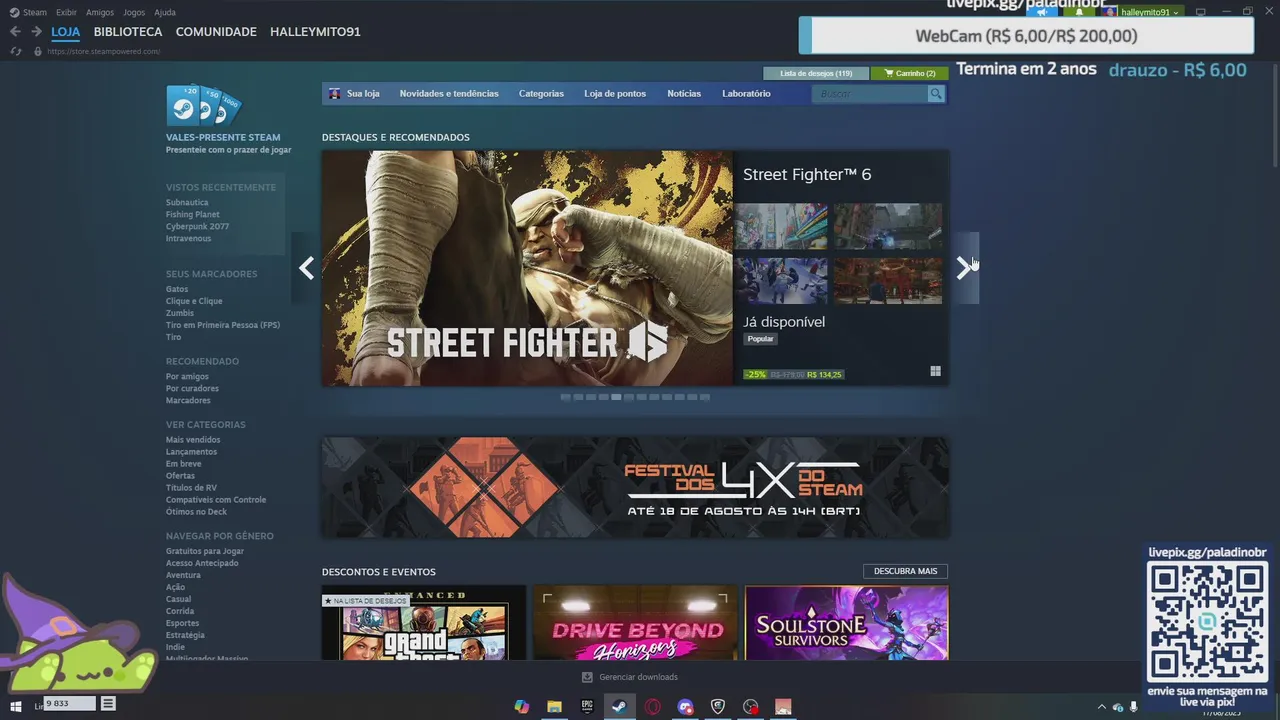Browse the Gatos tag
Viewport: 1280px width, 720px height.
pyautogui.click(x=177, y=289)
